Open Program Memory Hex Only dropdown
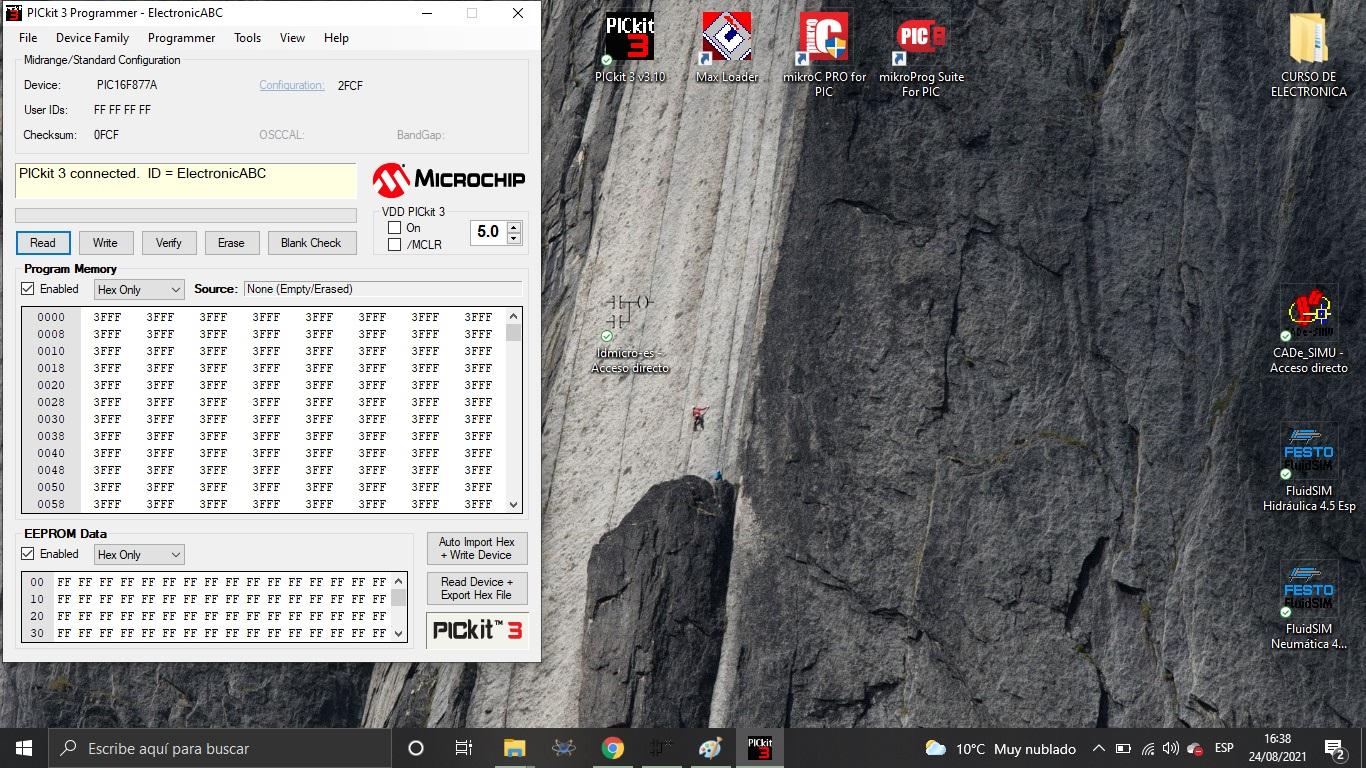Screen dimensions: 1366x768 (139, 290)
